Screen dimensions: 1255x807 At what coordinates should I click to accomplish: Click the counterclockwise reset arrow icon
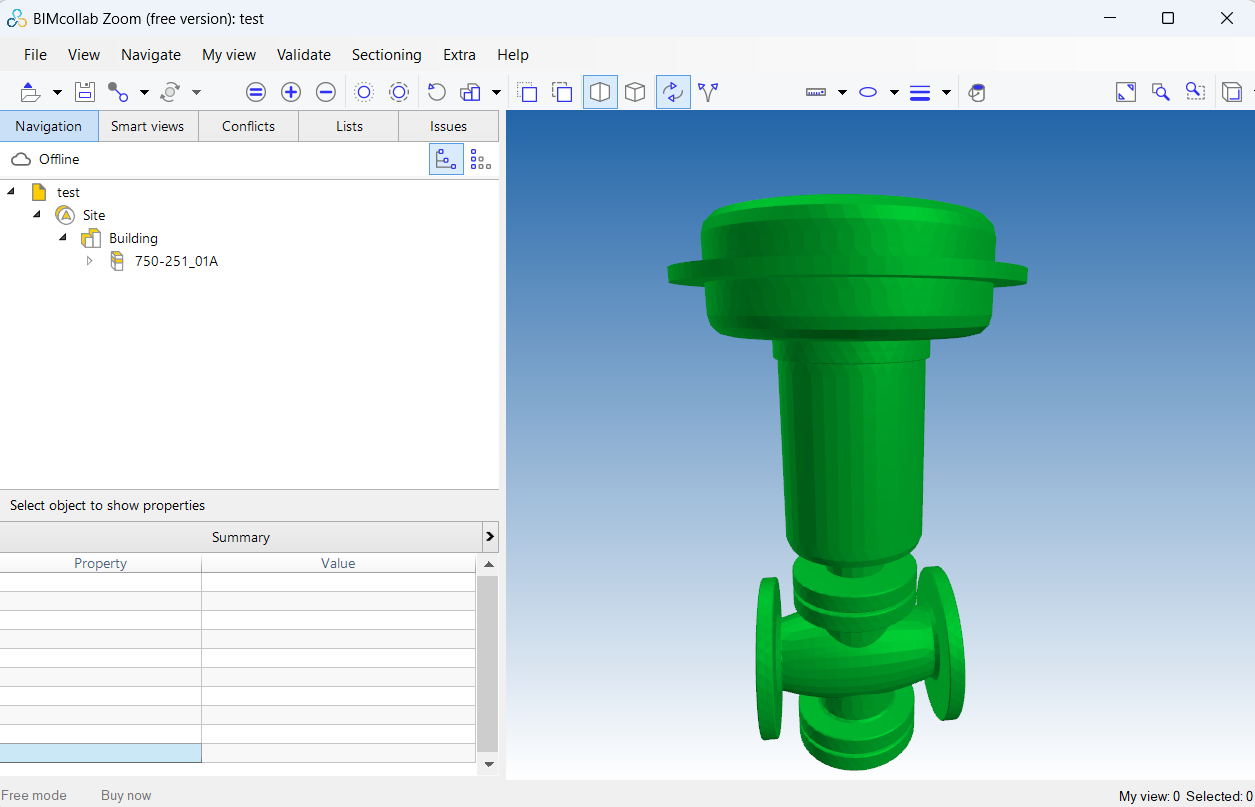(436, 92)
